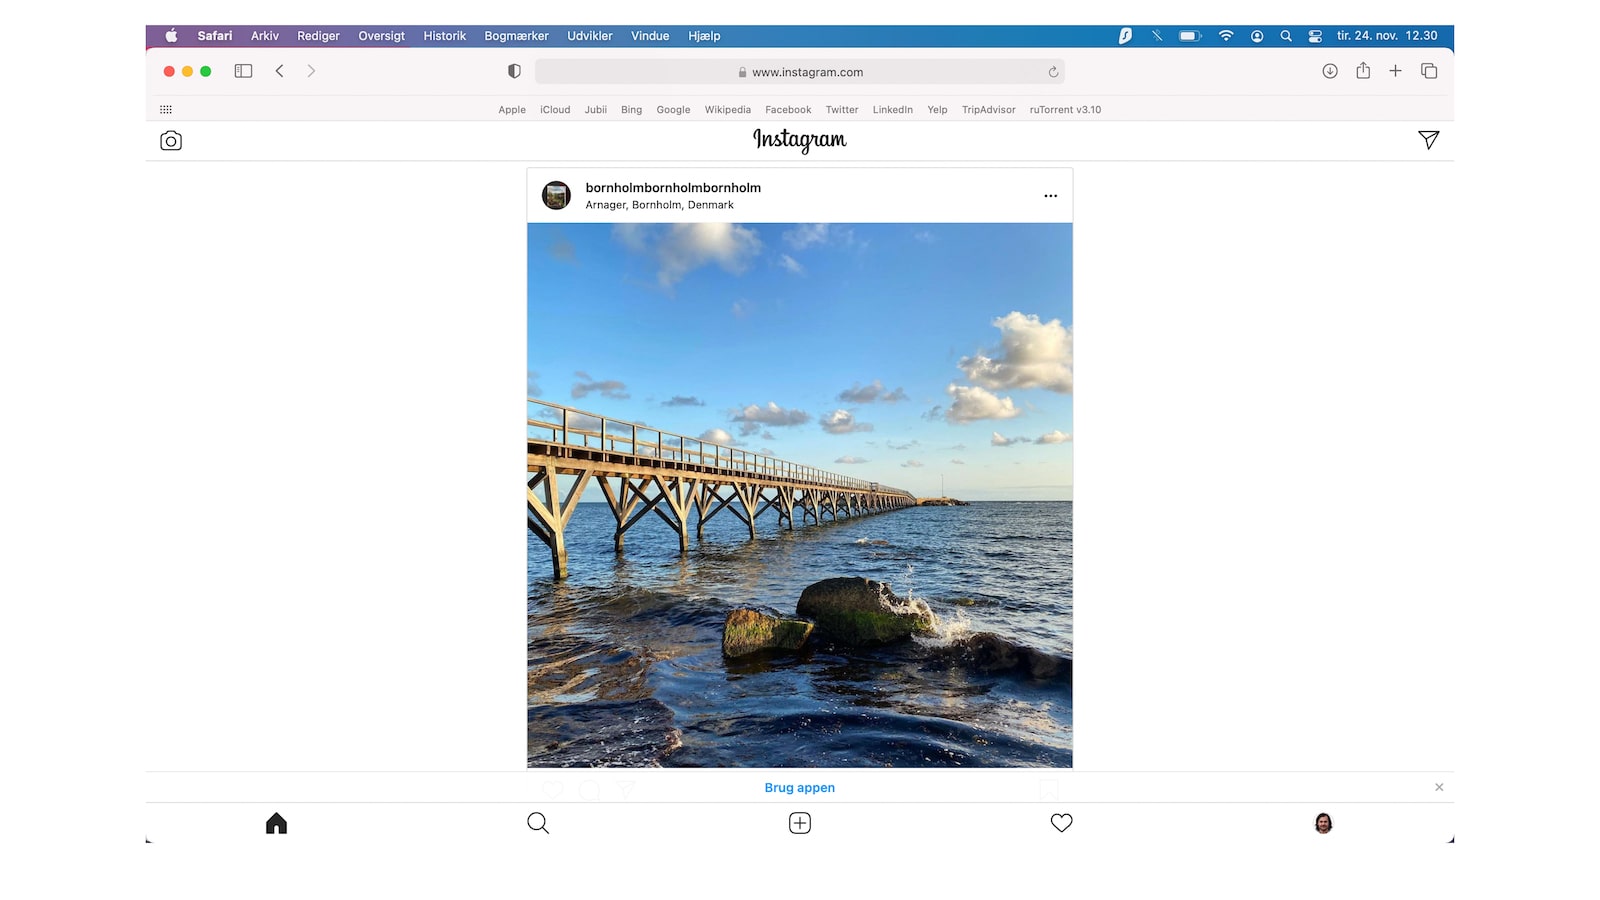
Task: Create a new post with plus icon
Action: pos(799,822)
